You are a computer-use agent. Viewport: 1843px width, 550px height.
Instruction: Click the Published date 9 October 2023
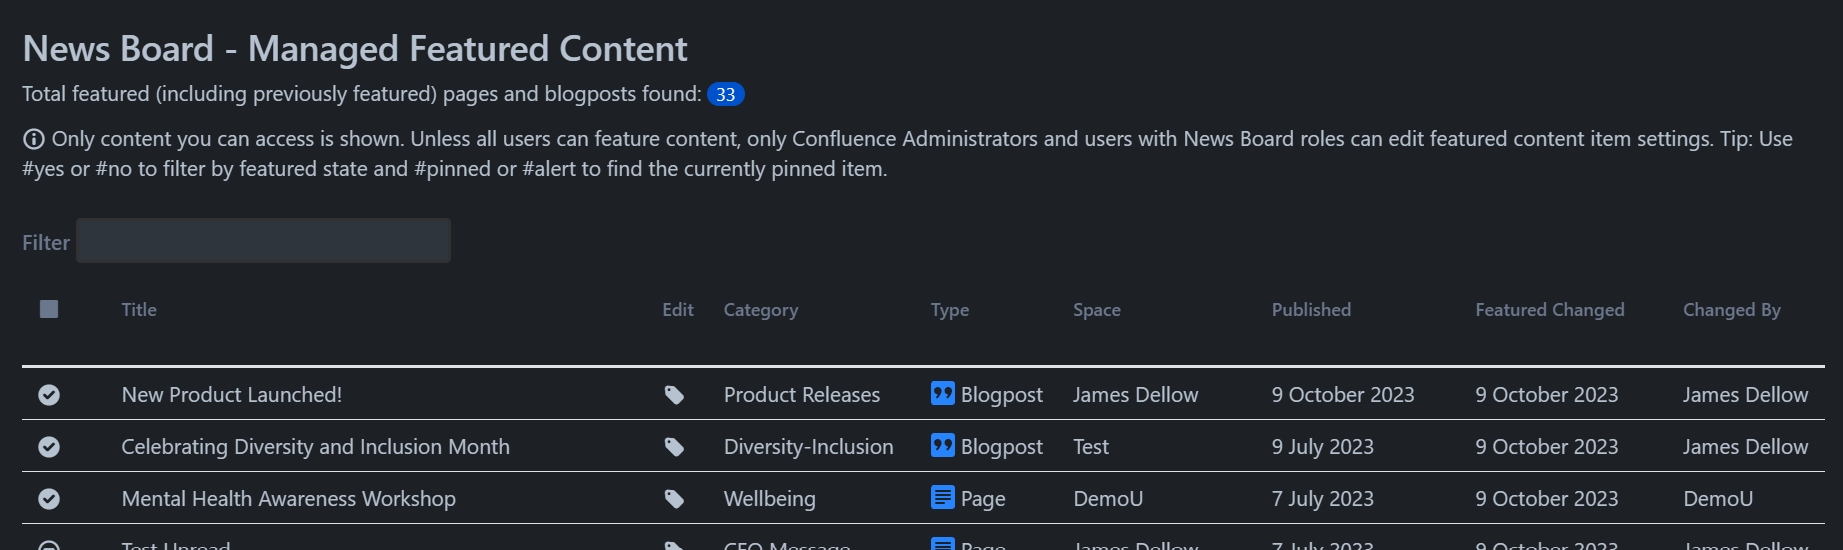(1343, 395)
